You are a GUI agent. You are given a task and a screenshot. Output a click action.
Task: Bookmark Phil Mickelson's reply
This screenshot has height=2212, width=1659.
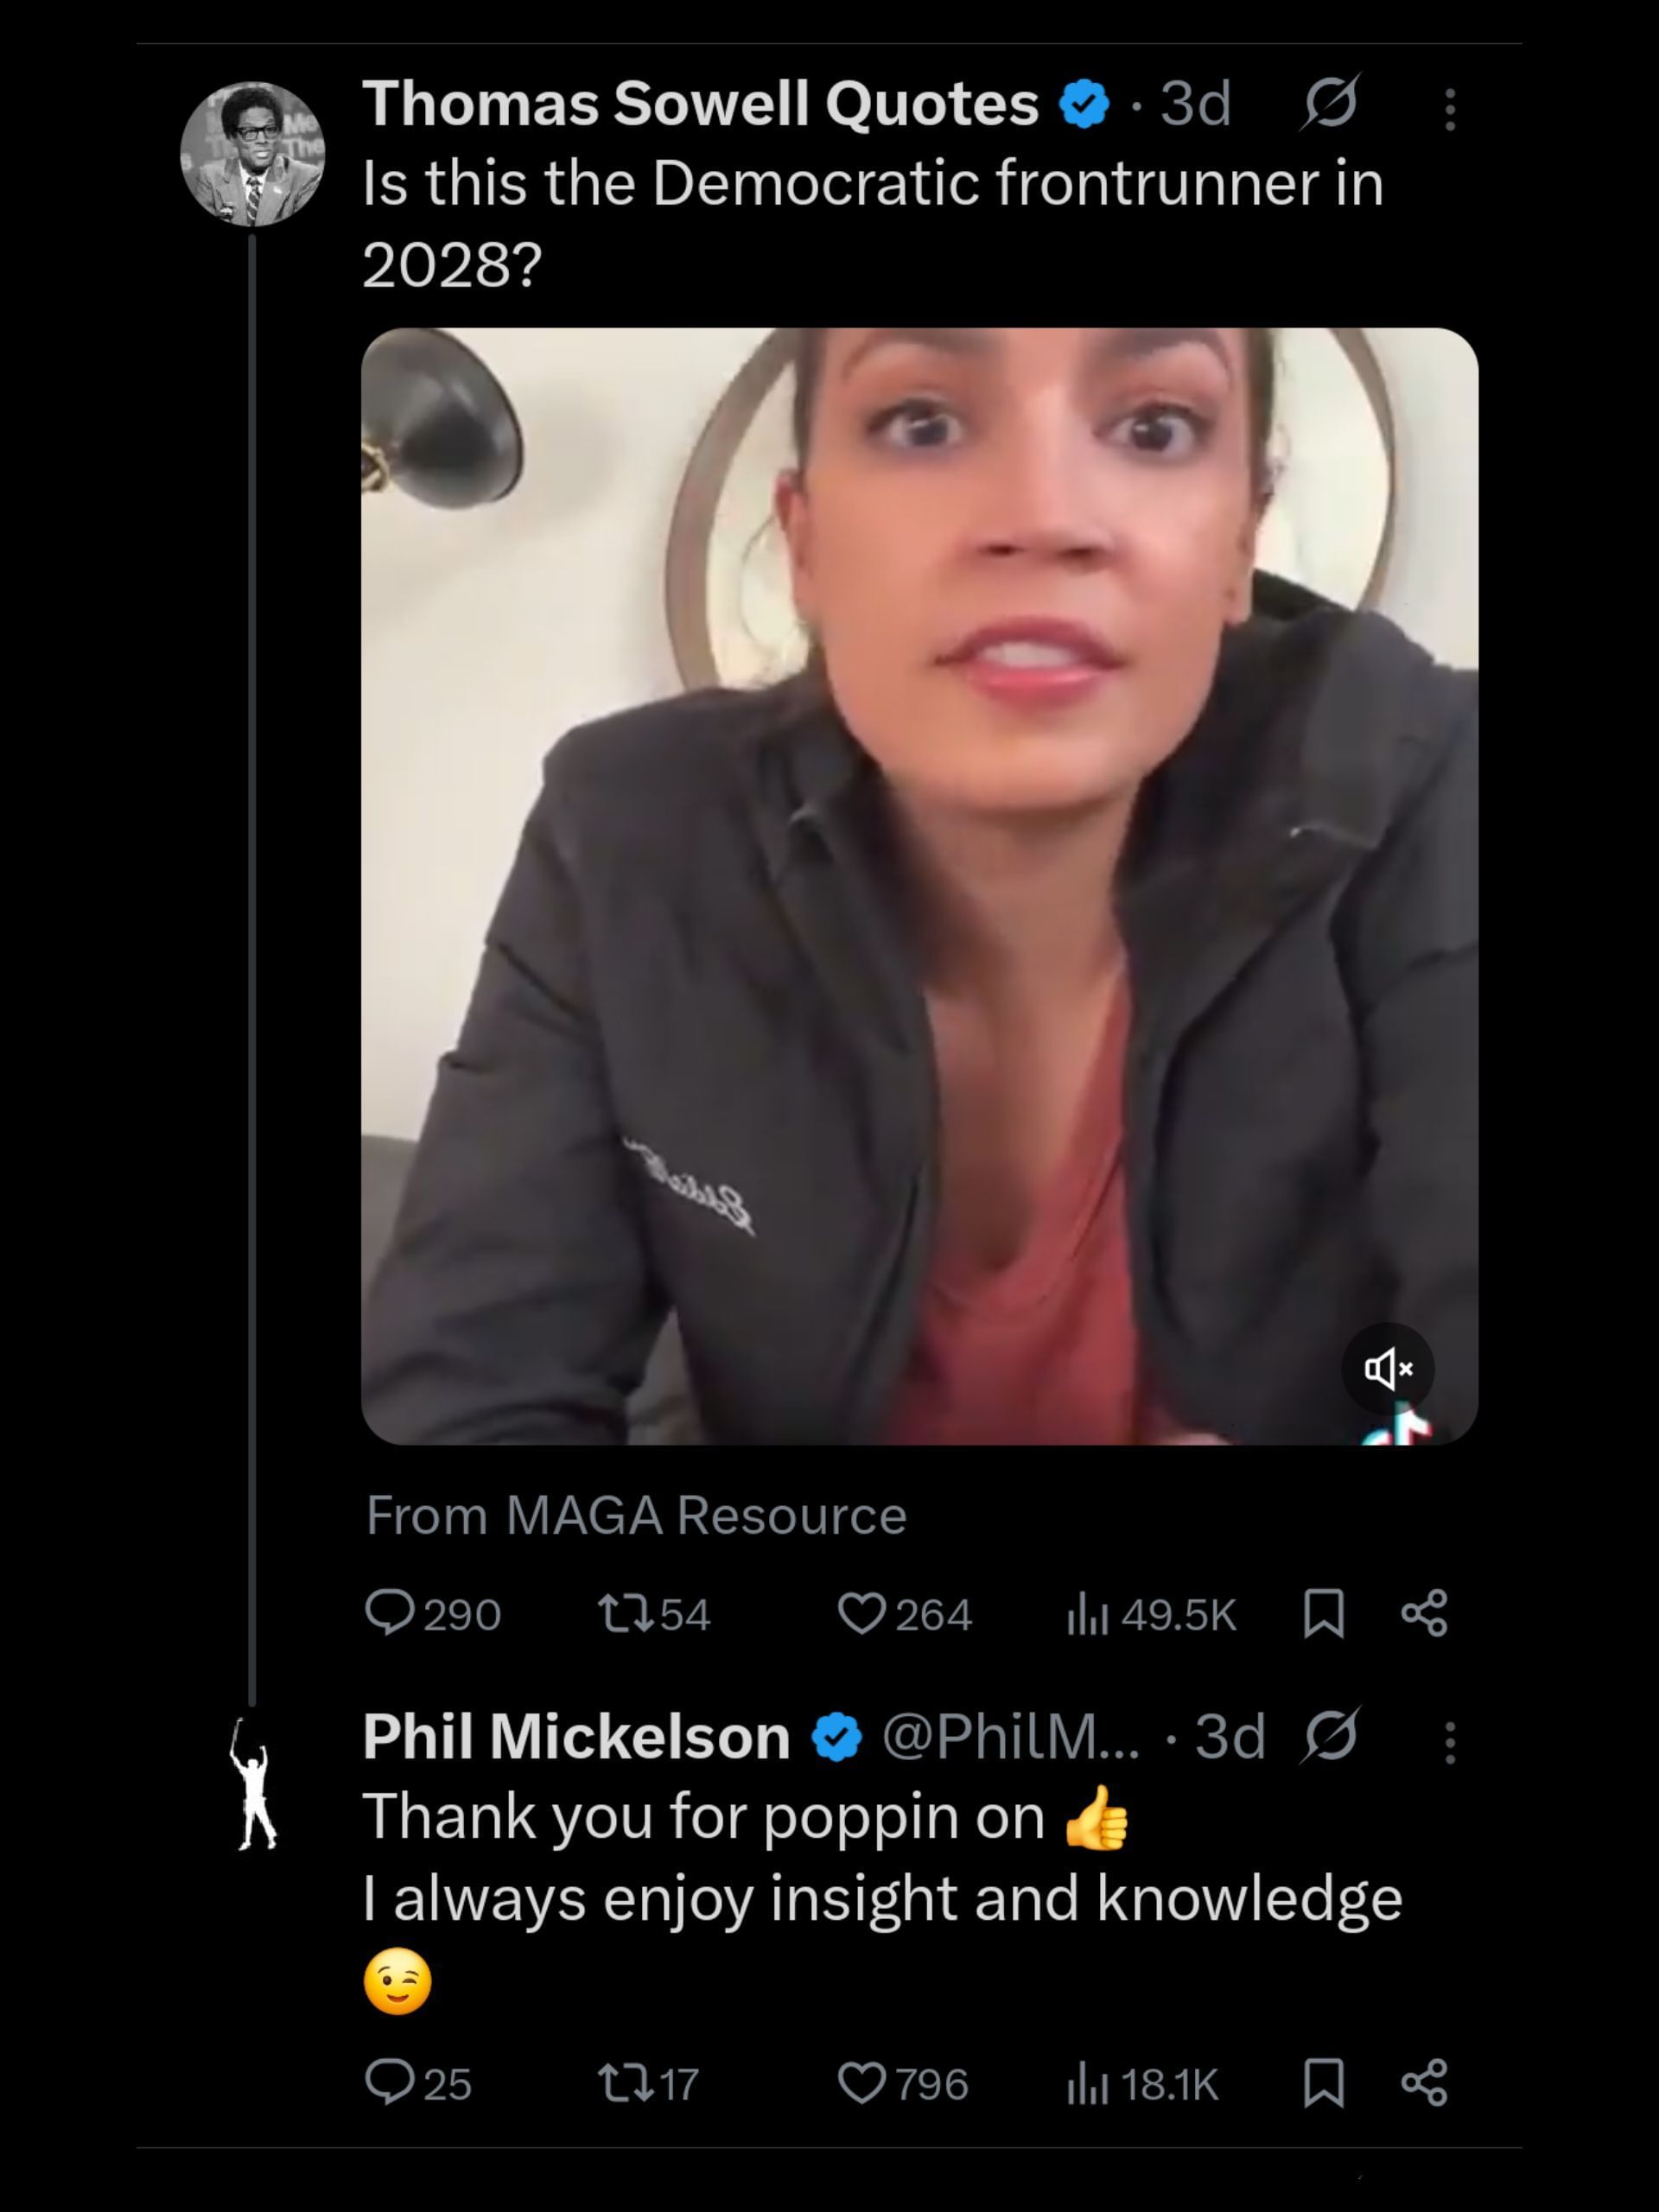pos(1323,2083)
